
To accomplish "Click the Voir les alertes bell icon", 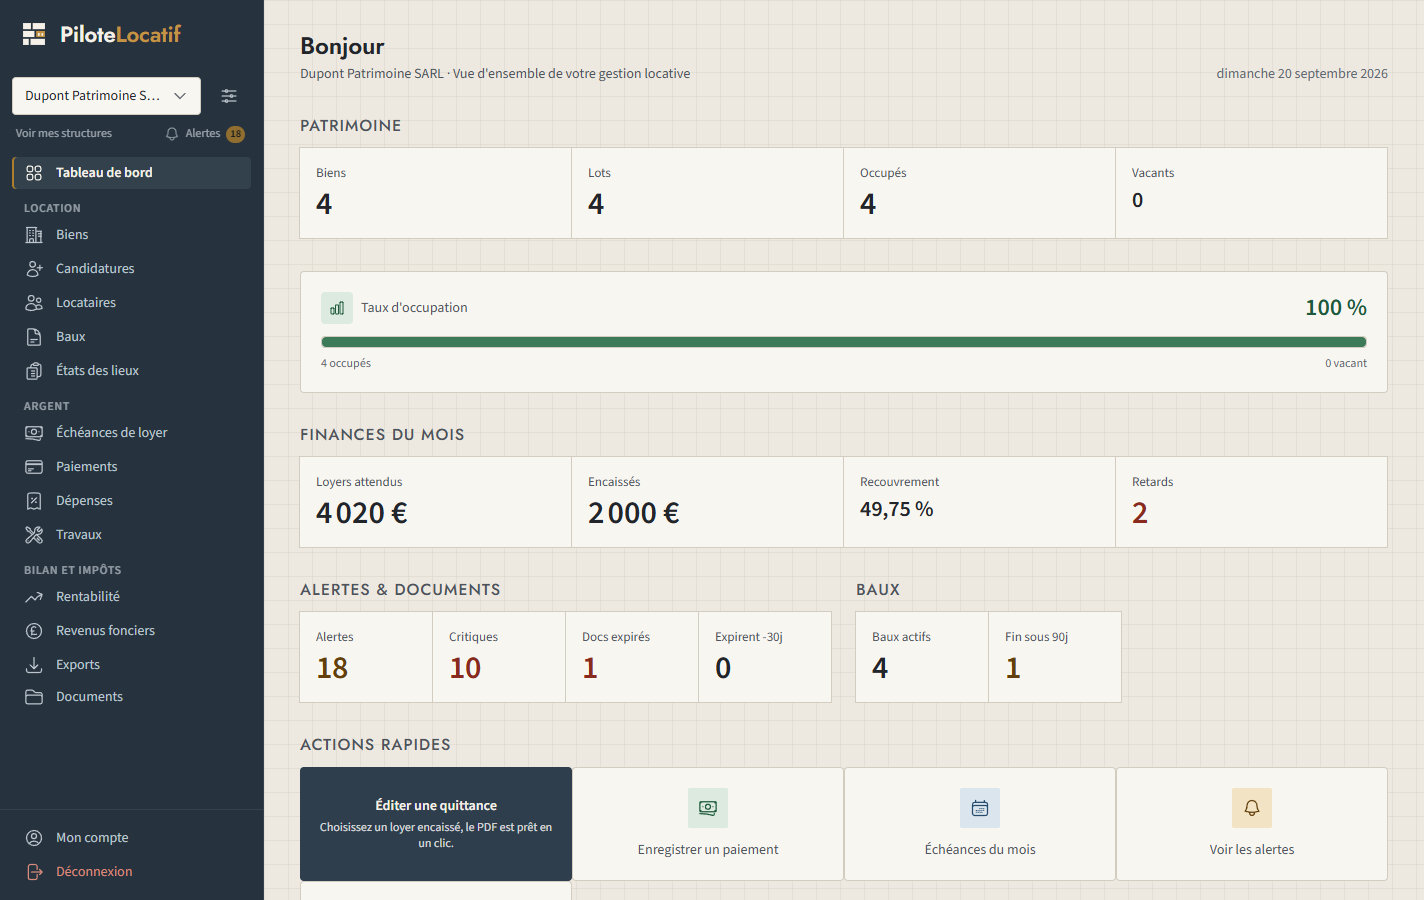I will 1252,808.
